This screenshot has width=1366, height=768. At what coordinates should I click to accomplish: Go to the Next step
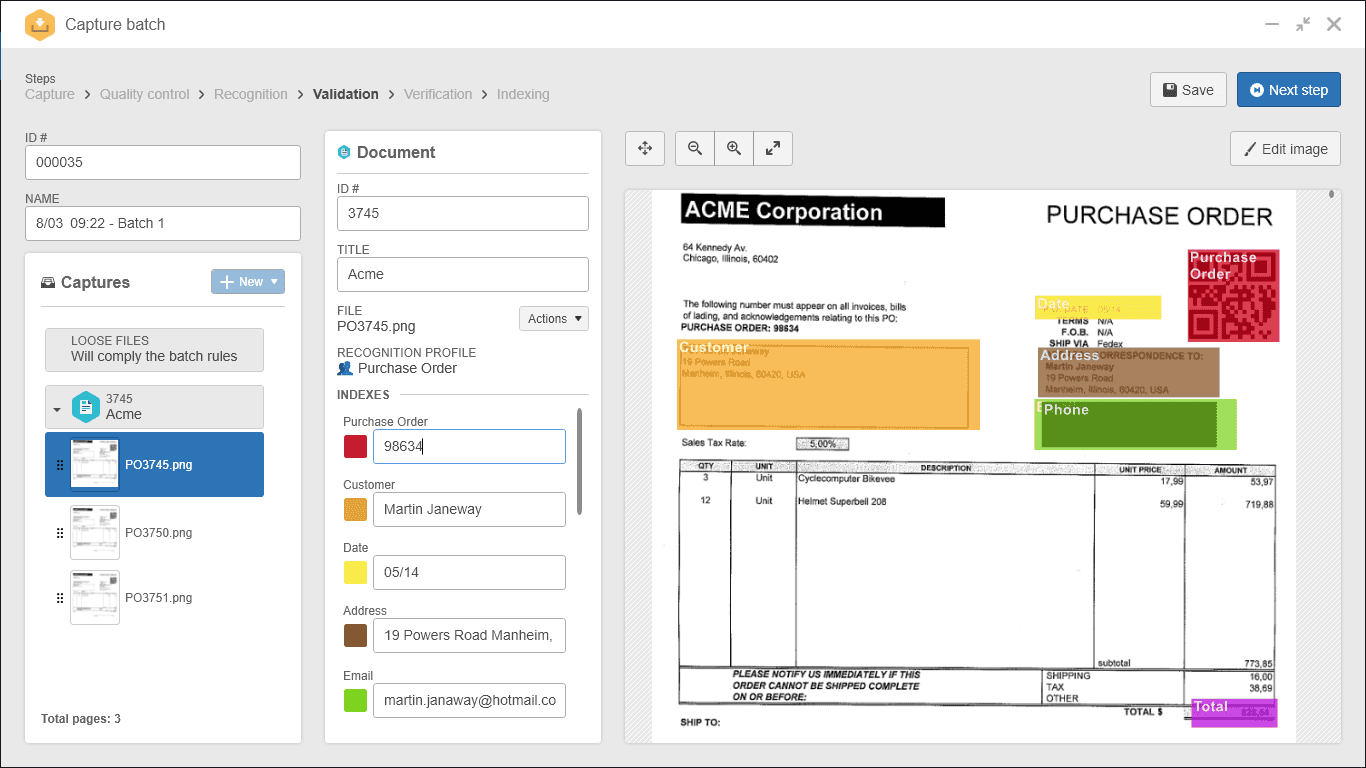pyautogui.click(x=1289, y=90)
